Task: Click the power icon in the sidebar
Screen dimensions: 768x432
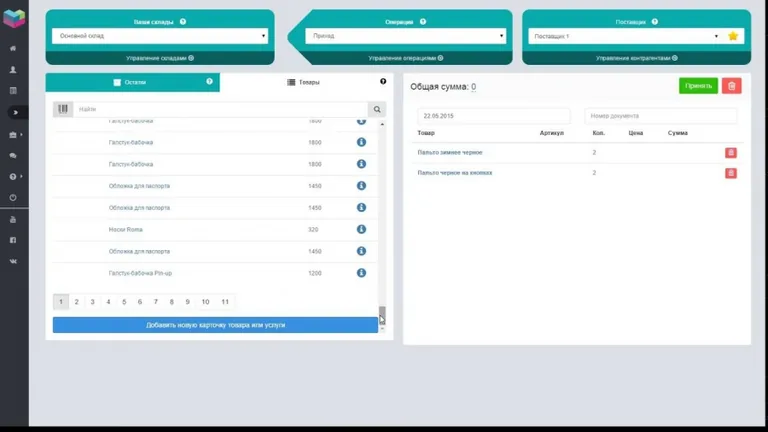Action: [x=13, y=197]
